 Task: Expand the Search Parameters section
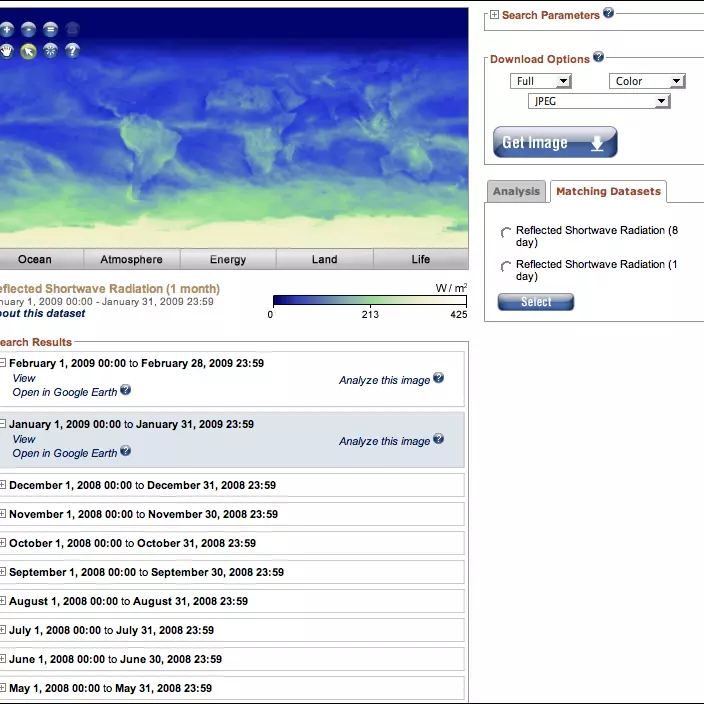pyautogui.click(x=494, y=15)
